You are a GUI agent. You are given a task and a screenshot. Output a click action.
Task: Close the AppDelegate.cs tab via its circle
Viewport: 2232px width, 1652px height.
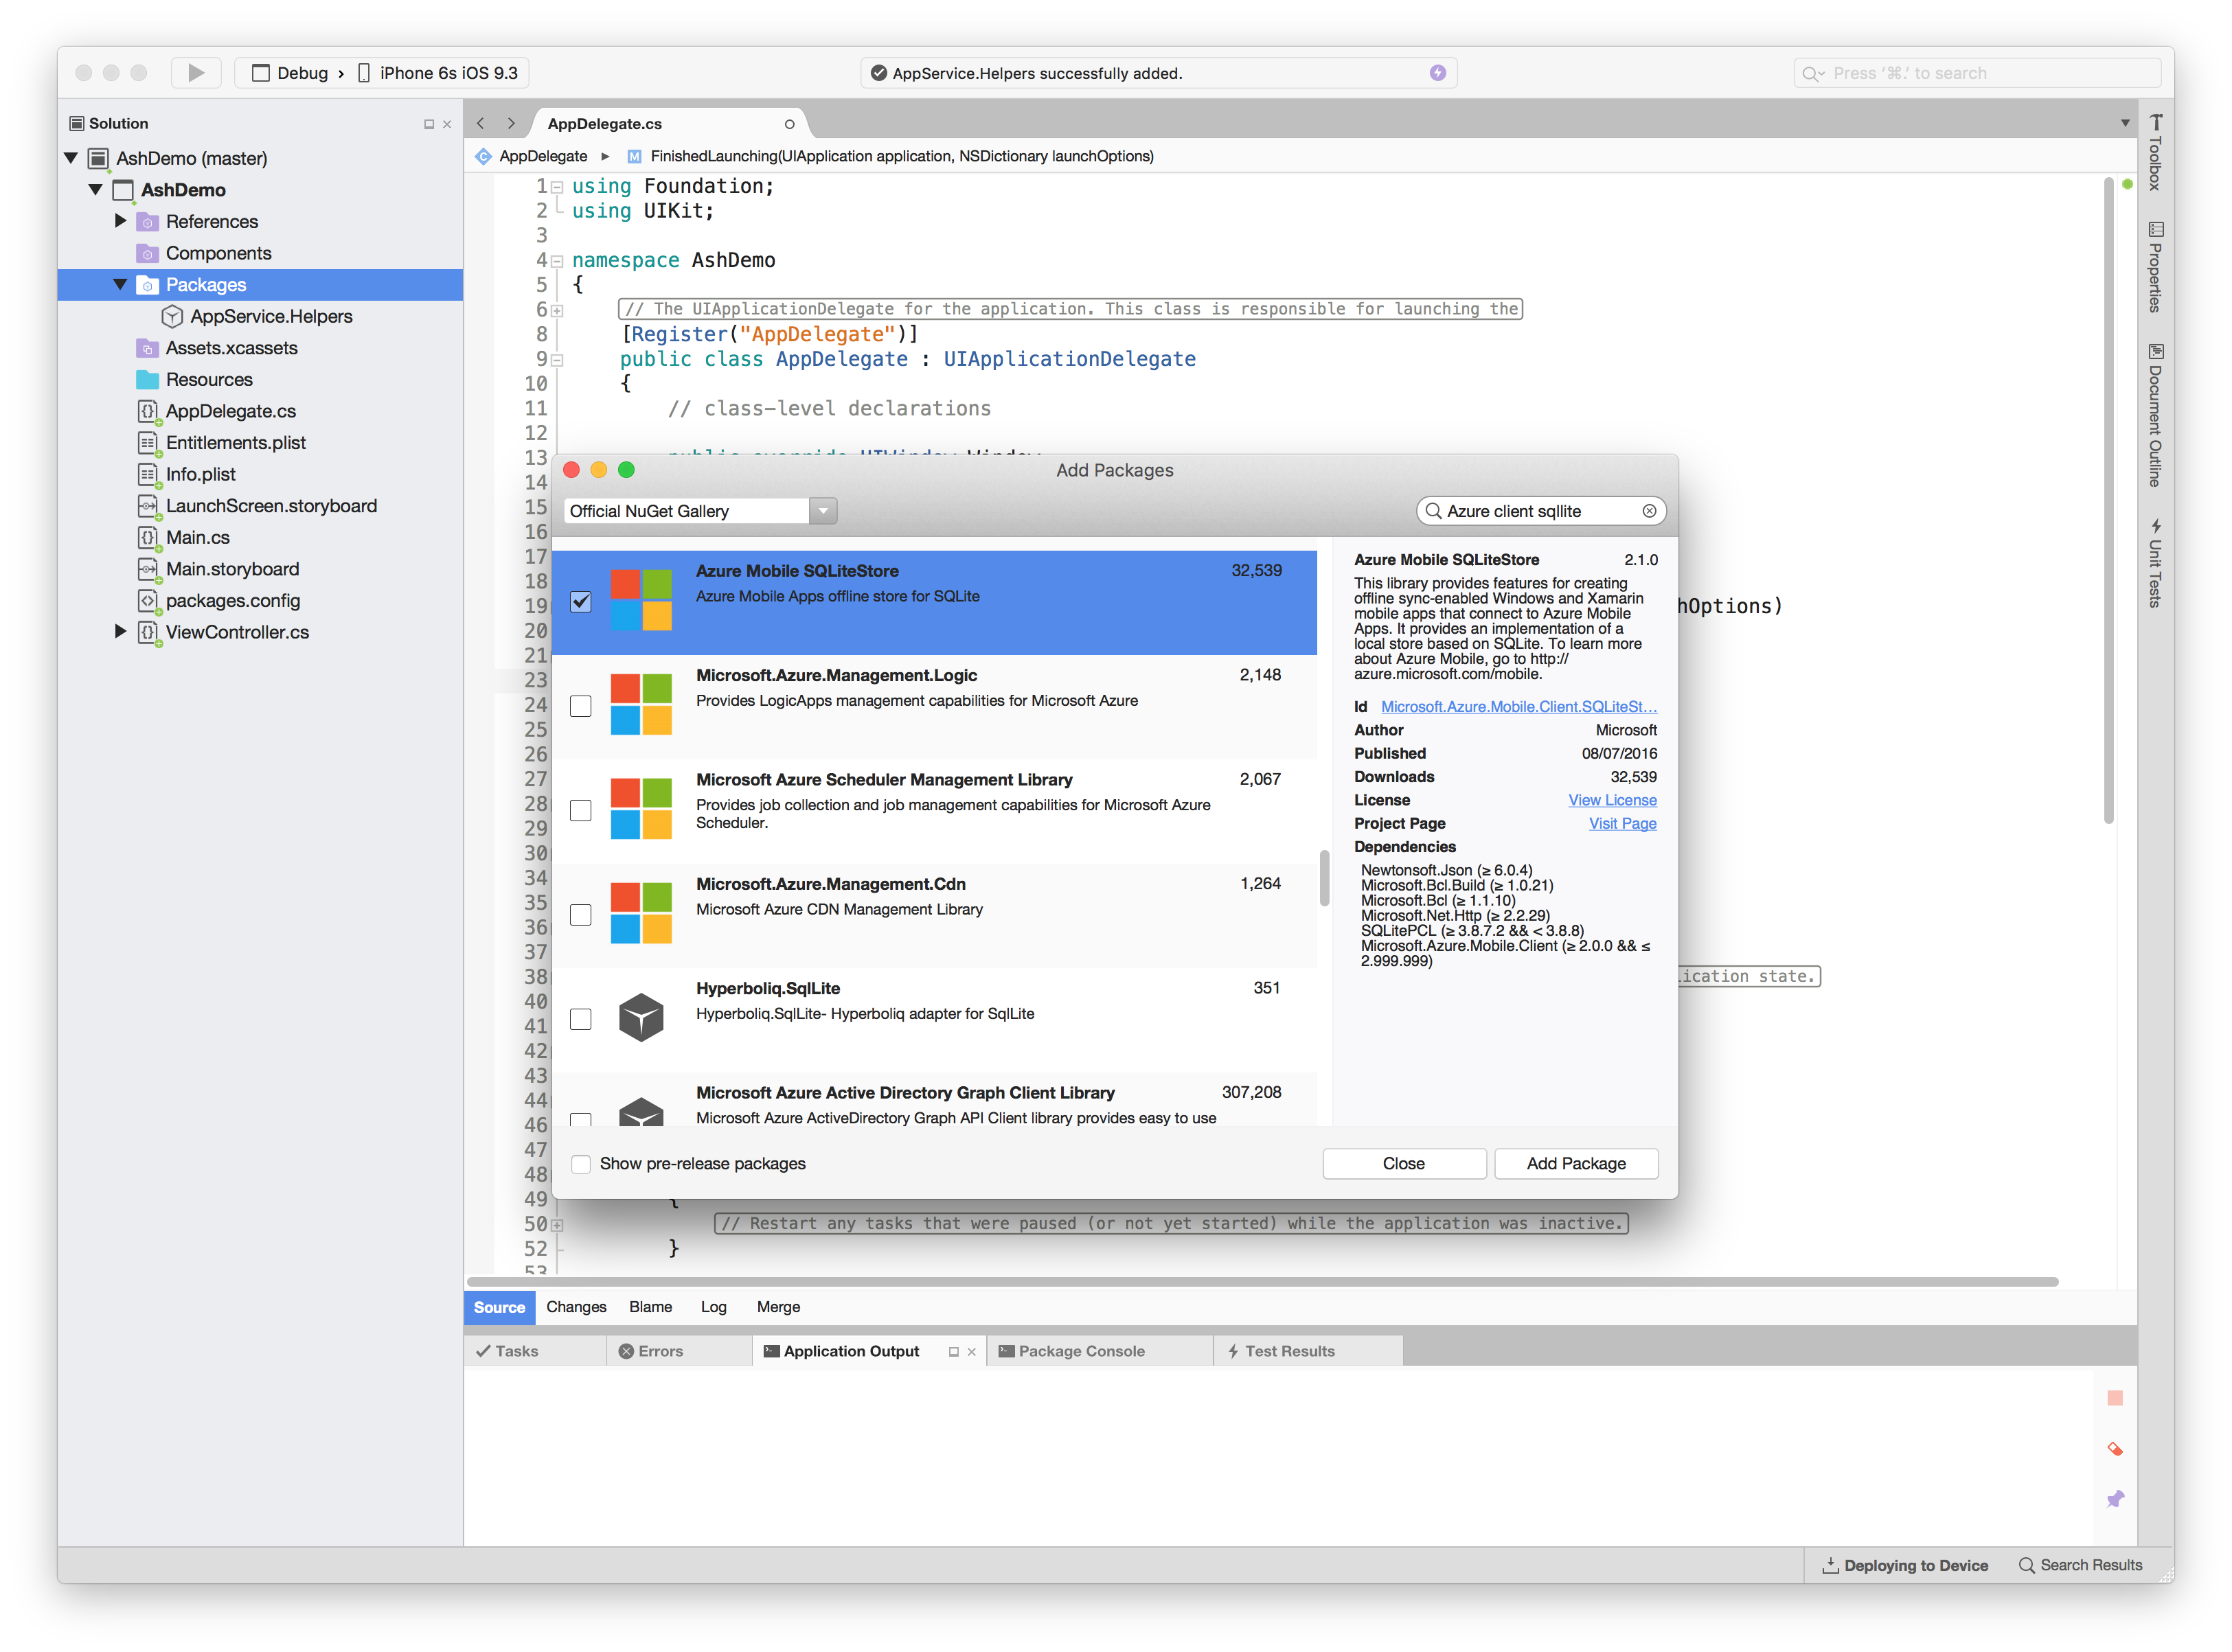[x=789, y=124]
